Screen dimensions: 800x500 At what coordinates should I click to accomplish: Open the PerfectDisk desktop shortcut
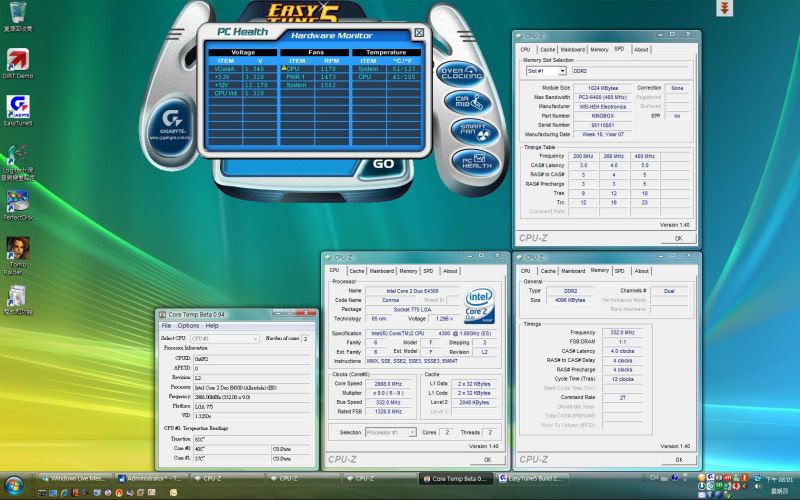click(x=17, y=205)
